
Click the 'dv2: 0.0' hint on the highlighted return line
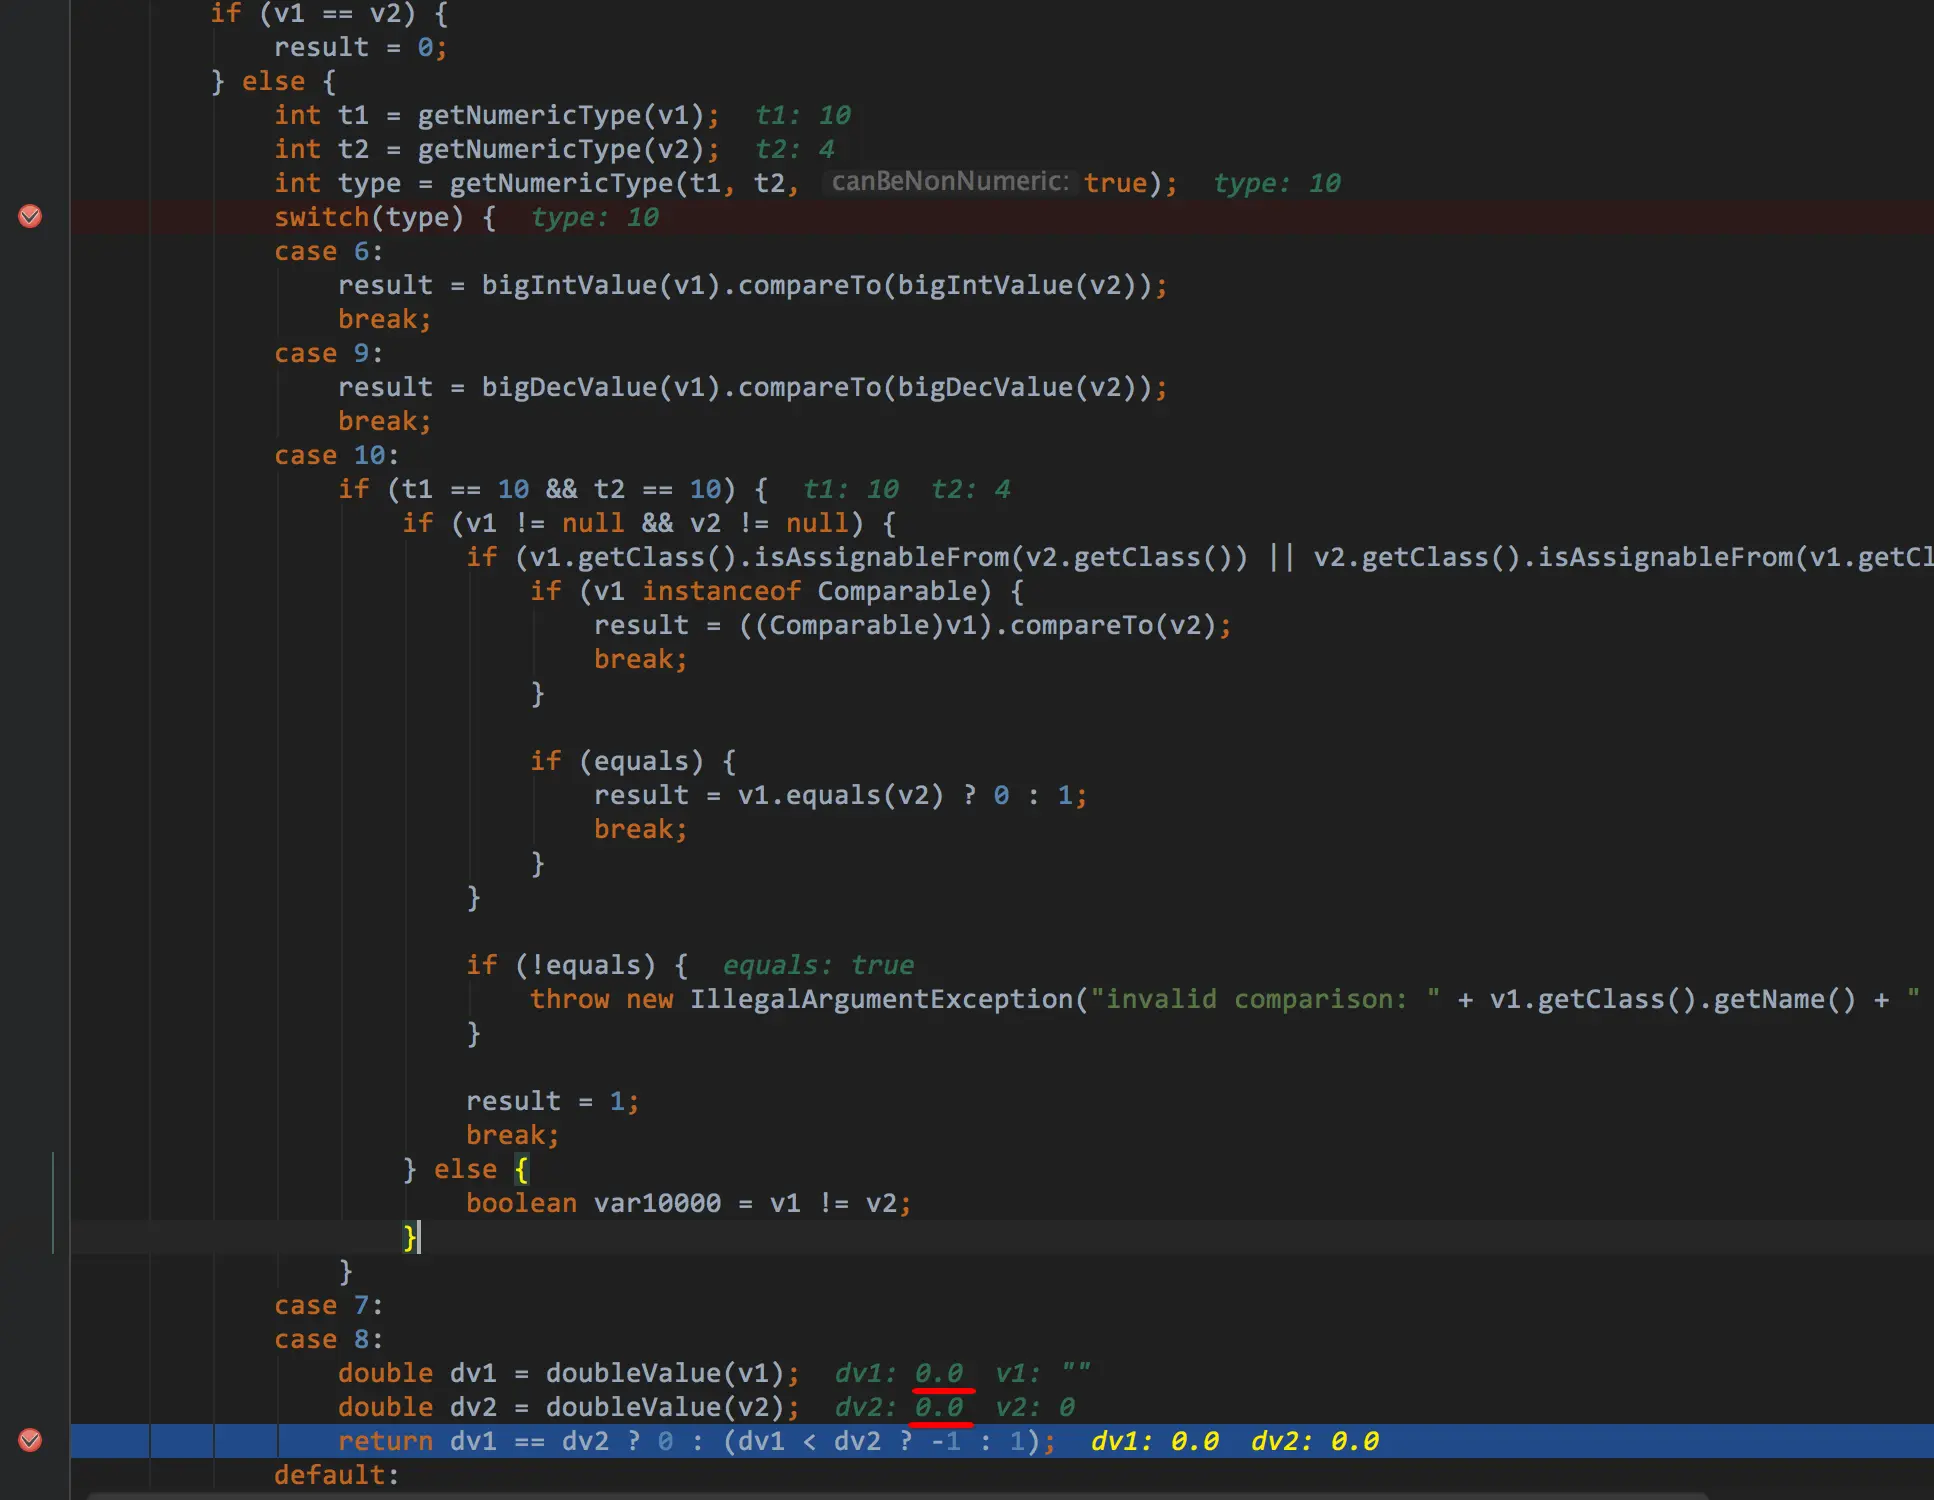pos(1314,1441)
